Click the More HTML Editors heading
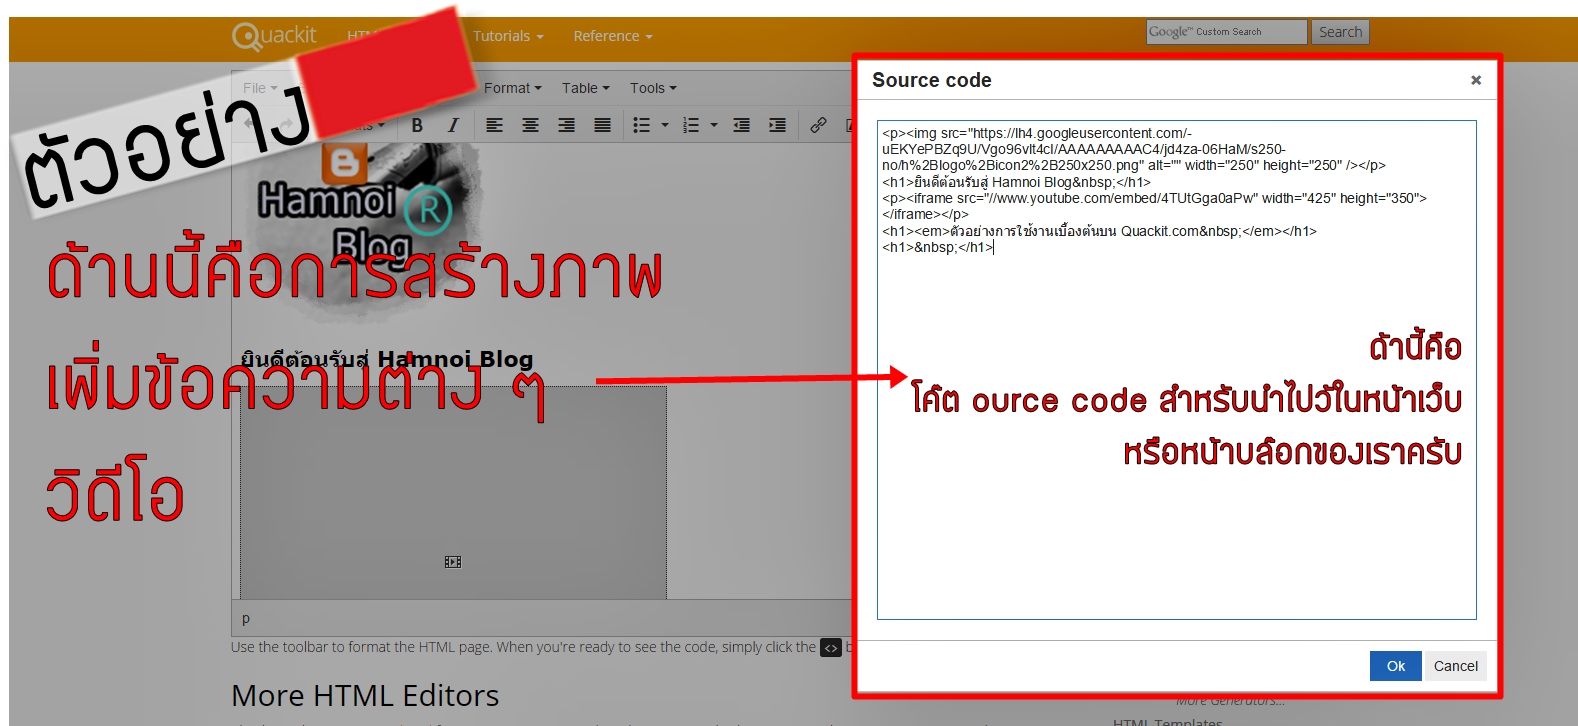The height and width of the screenshot is (726, 1578). pyautogui.click(x=365, y=695)
